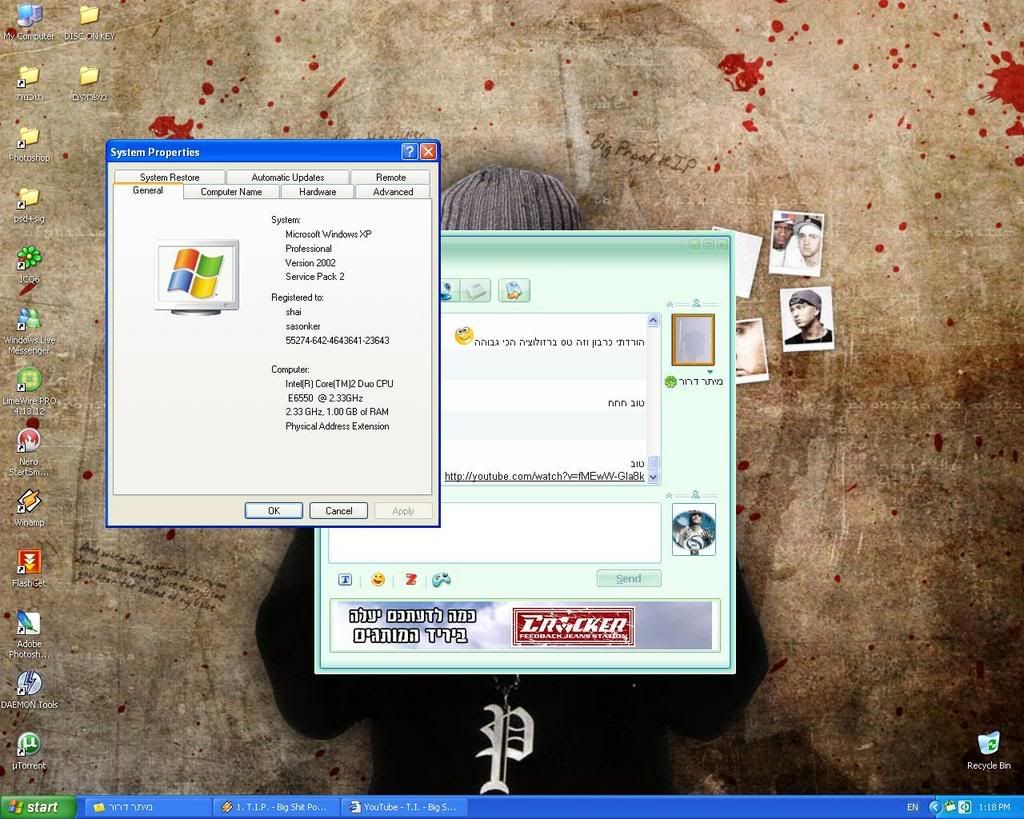Click the games controller icon in chat
The image size is (1024, 819).
[x=441, y=579]
